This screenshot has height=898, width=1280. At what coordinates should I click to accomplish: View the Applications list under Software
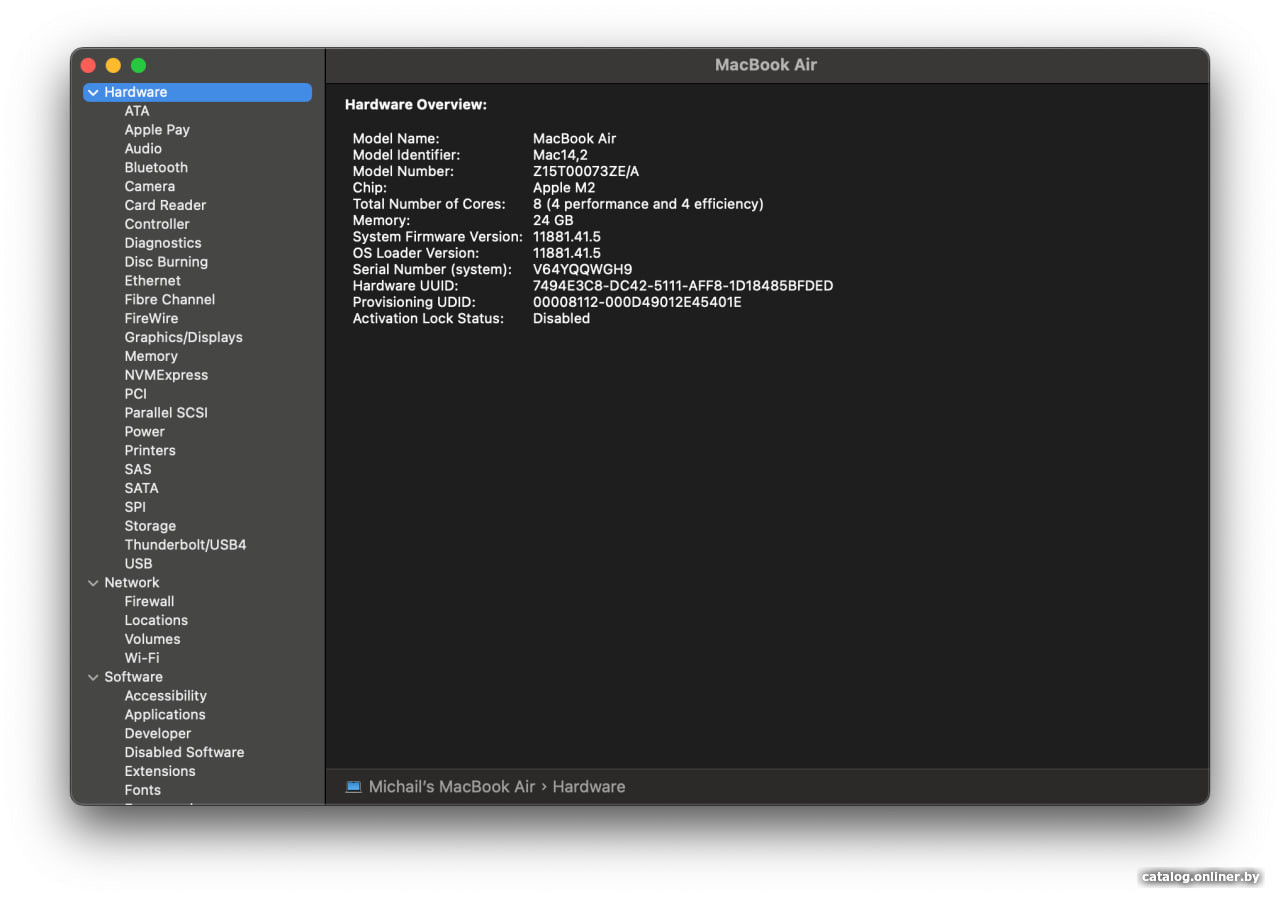165,715
